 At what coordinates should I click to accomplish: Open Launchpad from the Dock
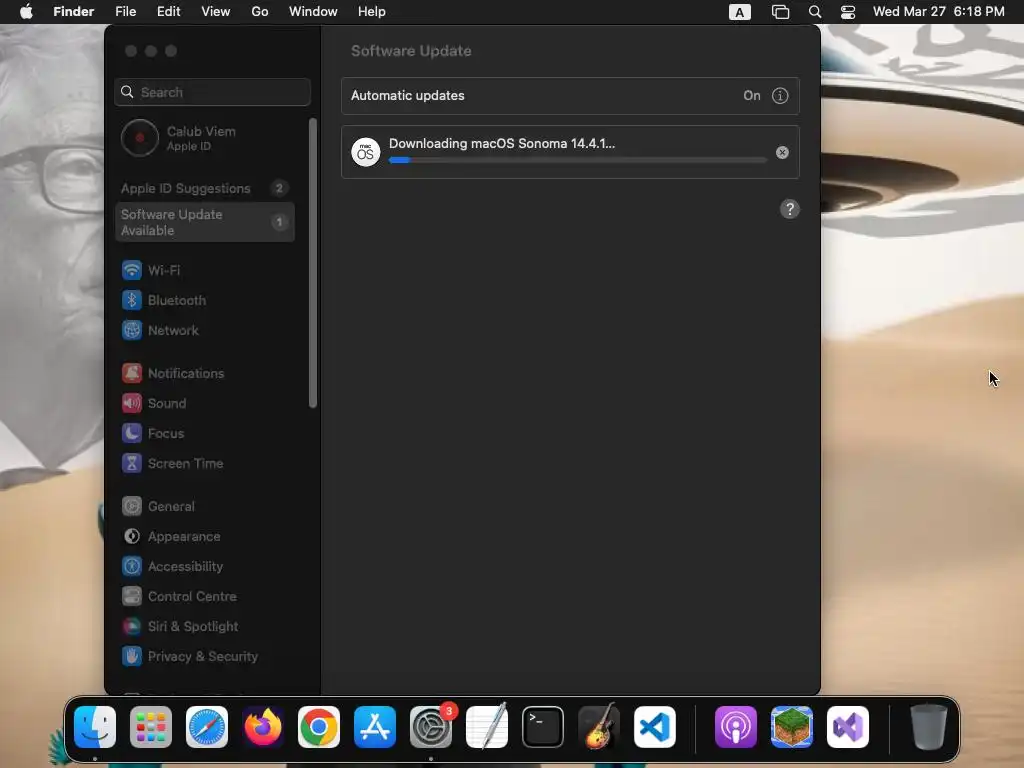click(x=151, y=727)
